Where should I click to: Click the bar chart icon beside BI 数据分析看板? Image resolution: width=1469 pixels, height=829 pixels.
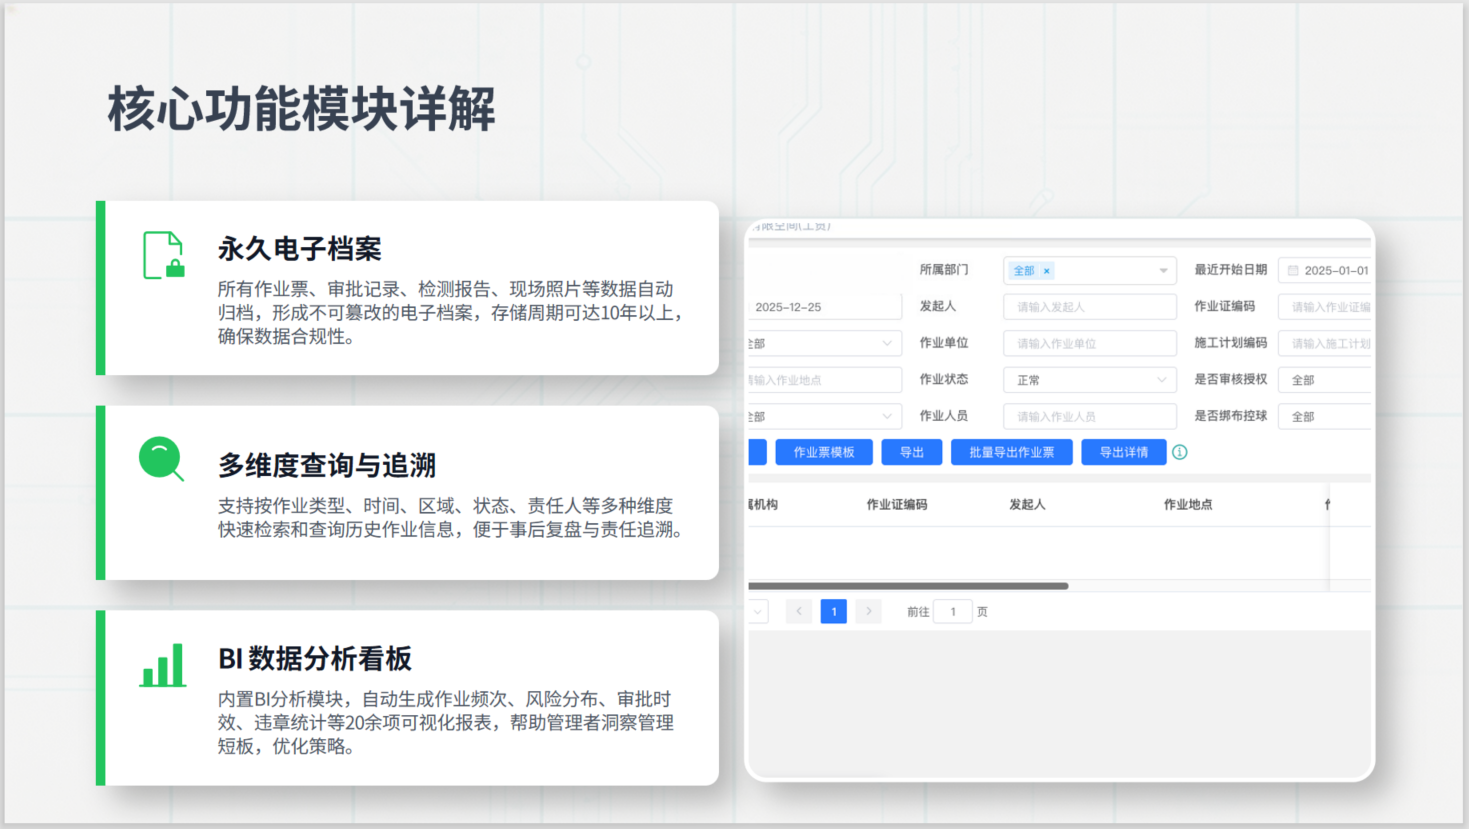coord(163,665)
